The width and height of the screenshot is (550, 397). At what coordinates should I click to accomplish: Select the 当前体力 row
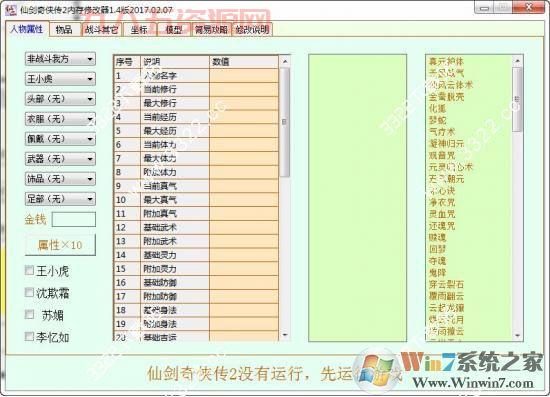(196, 144)
